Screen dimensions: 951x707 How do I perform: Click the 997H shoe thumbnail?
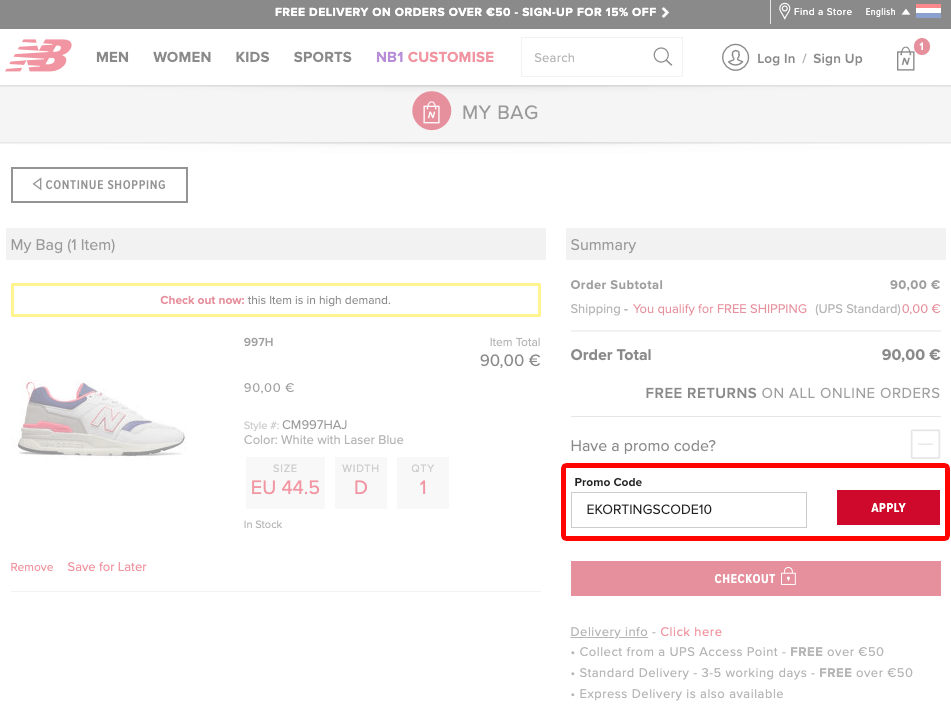[x=101, y=418]
